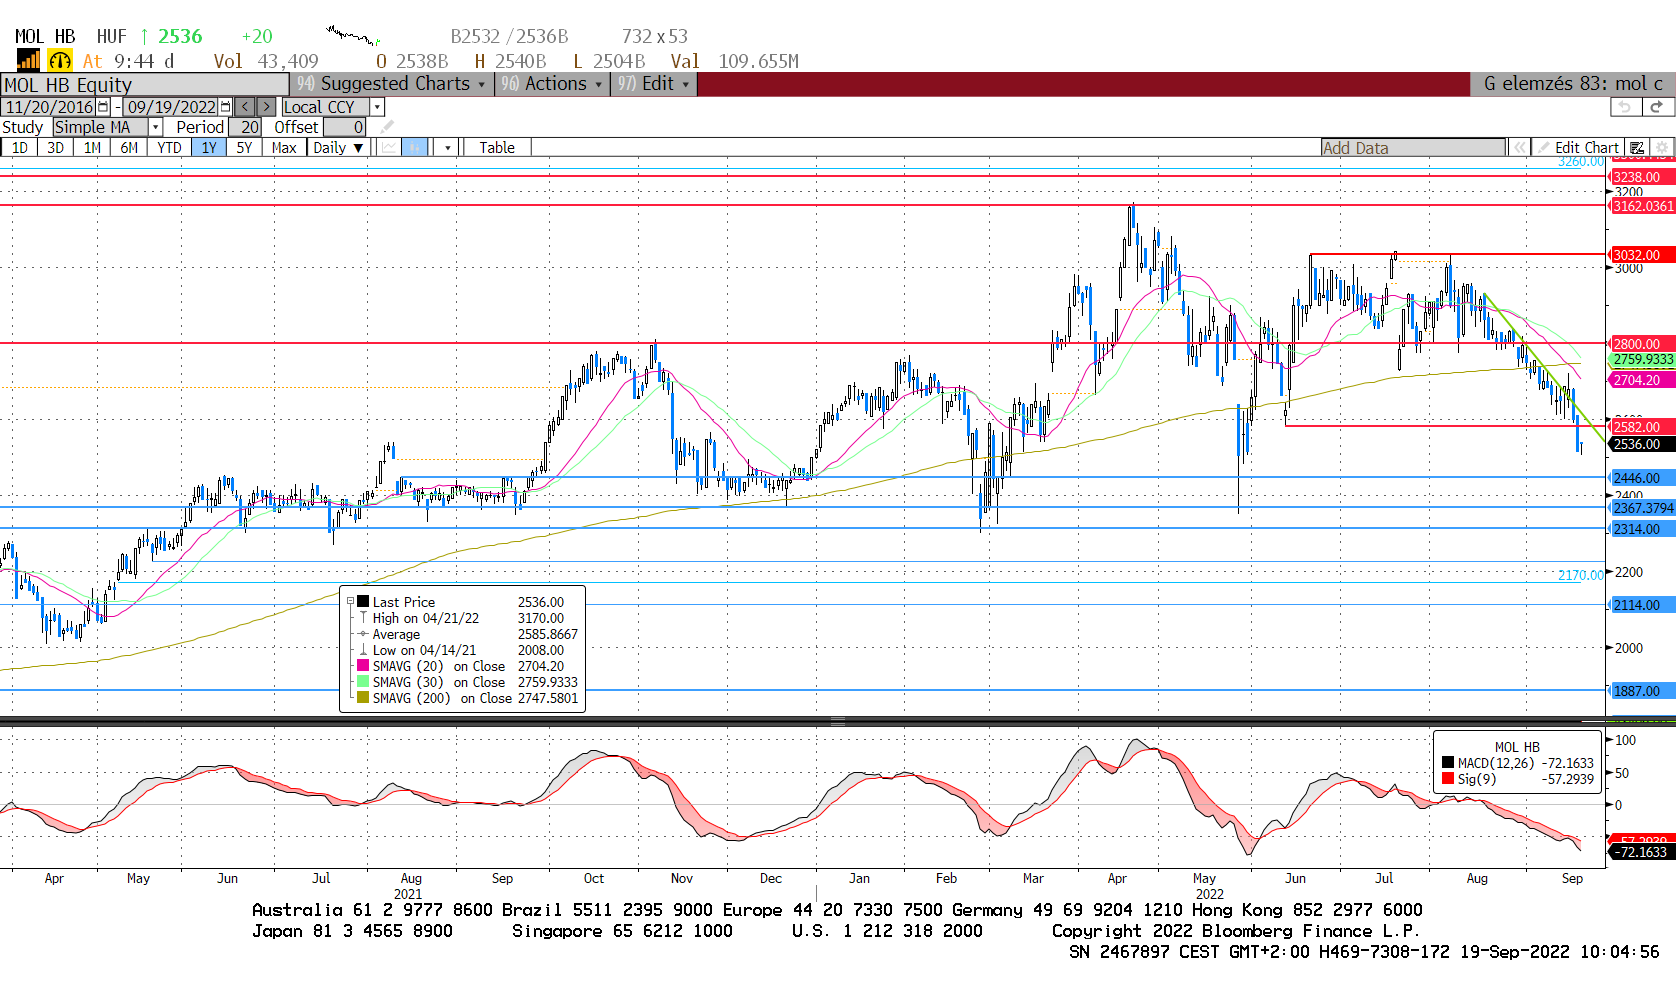1676x995 pixels.
Task: Expand the Suggested Charts menu
Action: [x=394, y=84]
